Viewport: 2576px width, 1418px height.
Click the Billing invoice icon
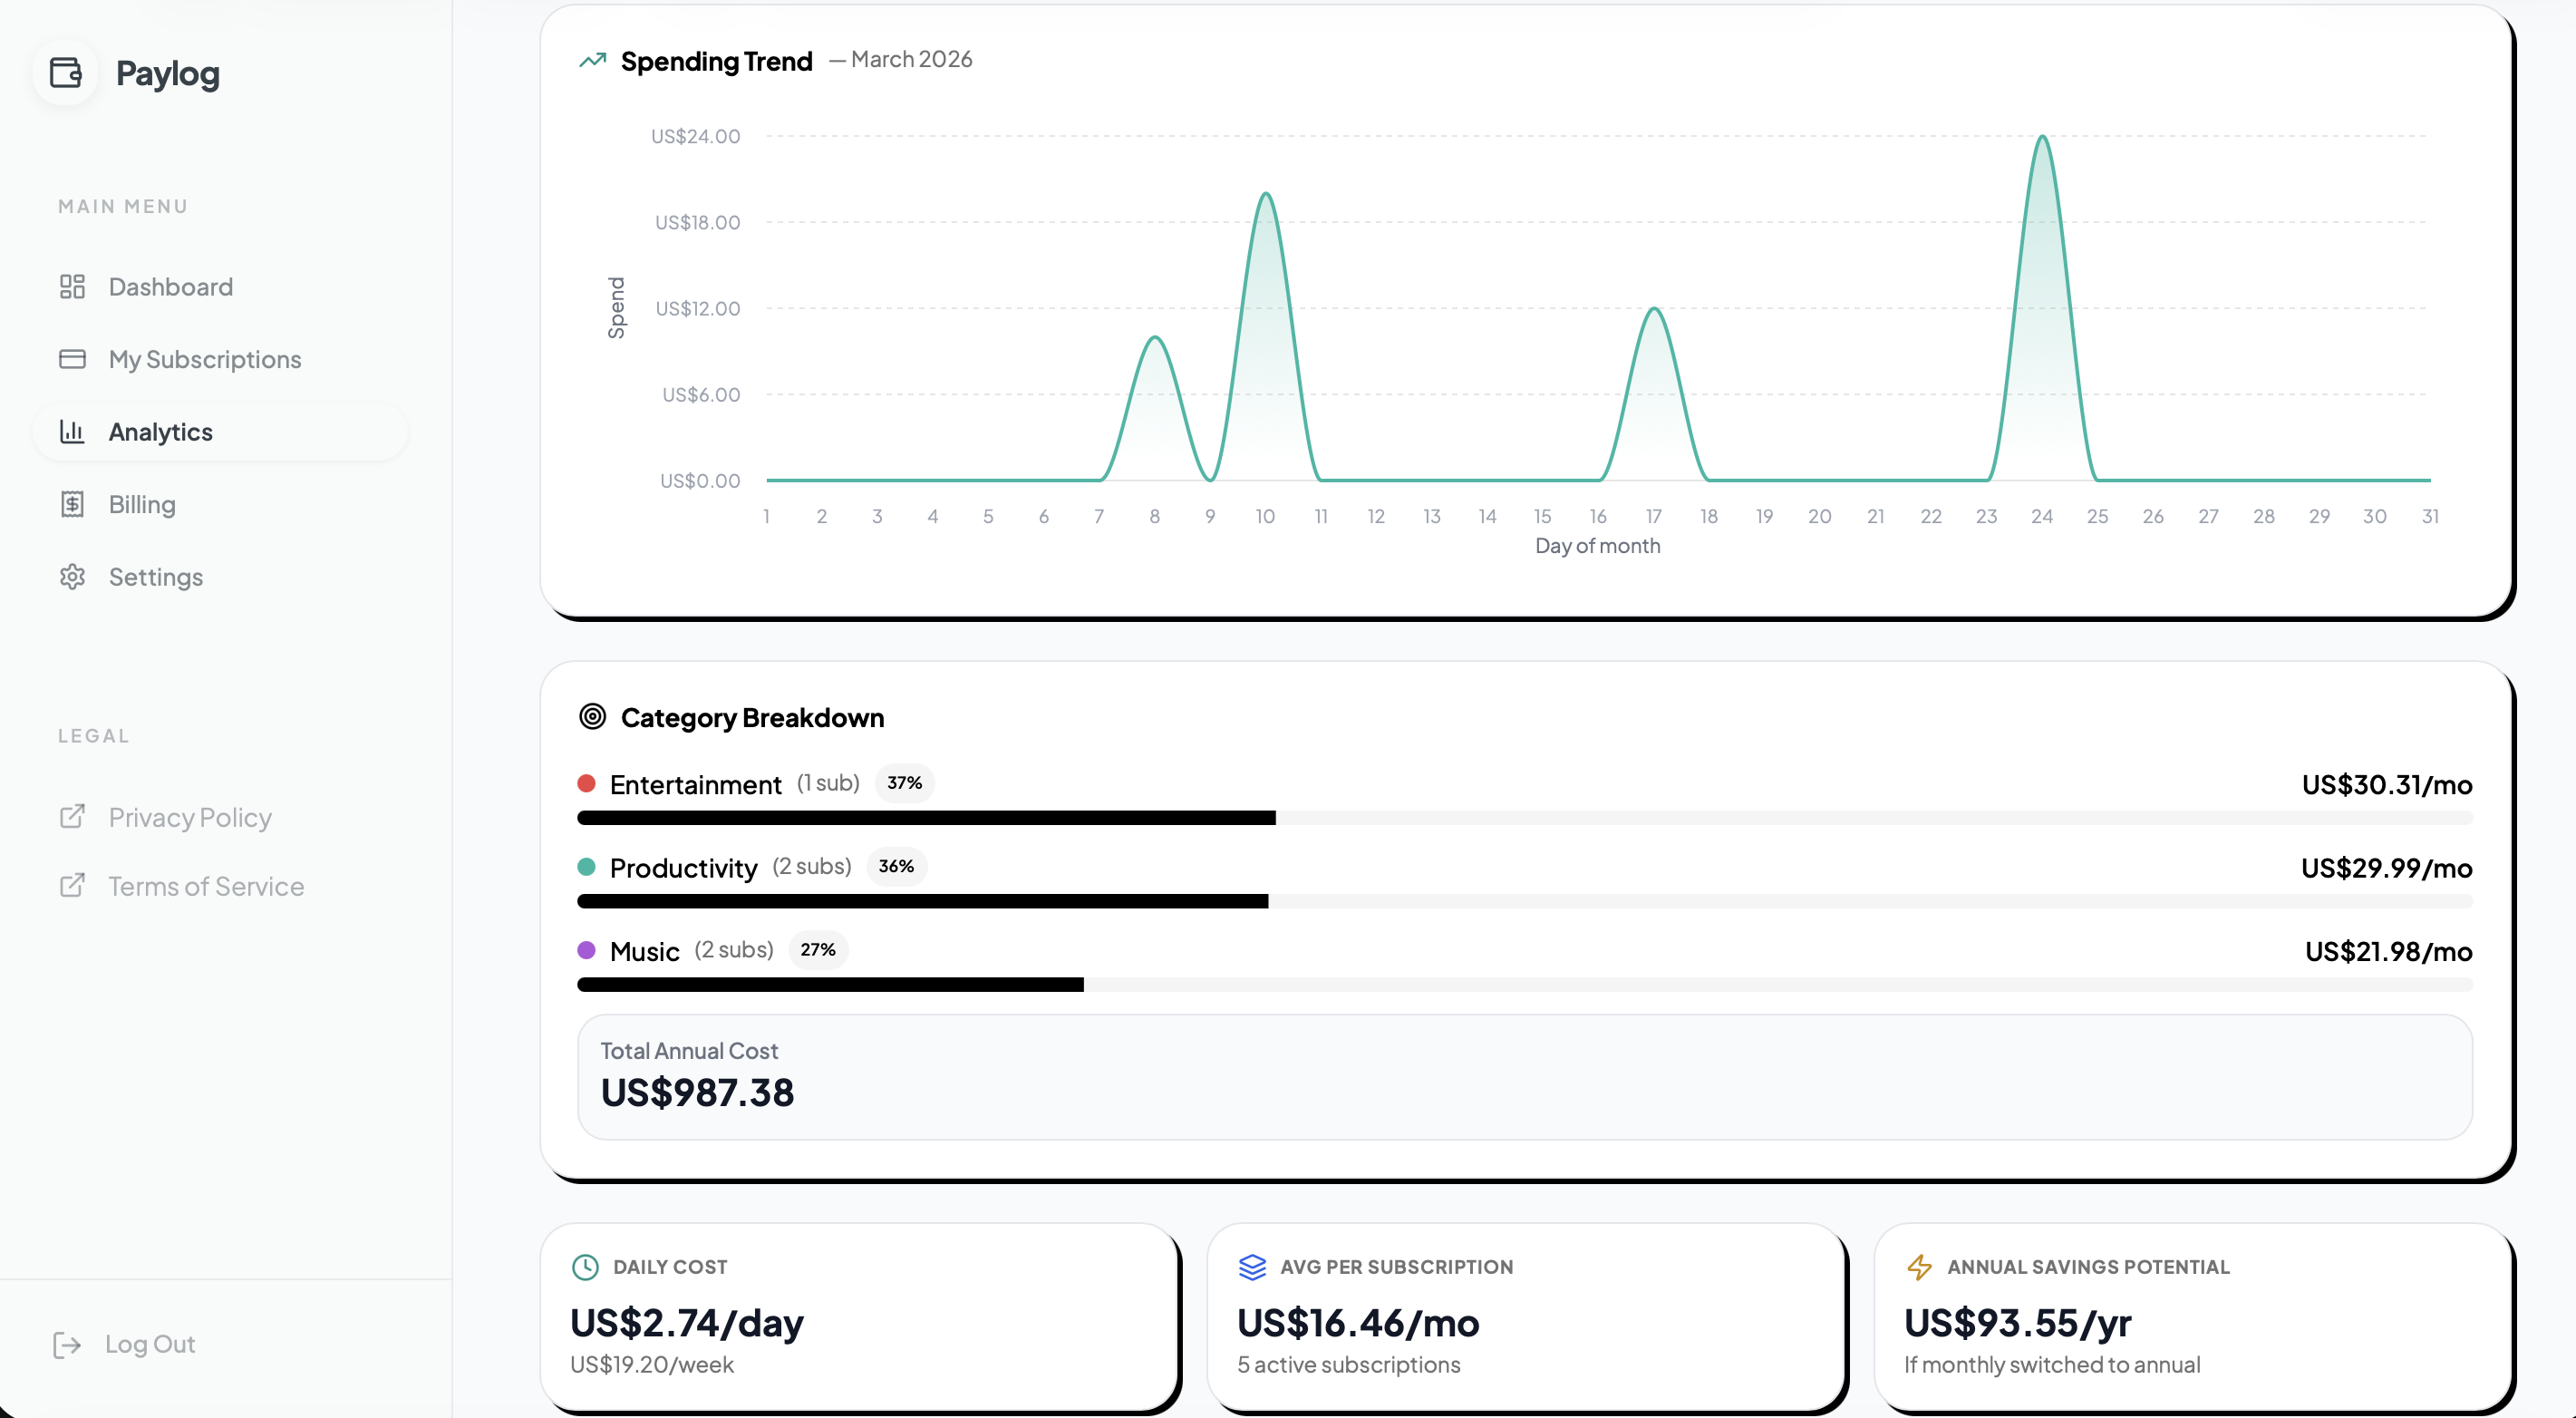point(72,504)
